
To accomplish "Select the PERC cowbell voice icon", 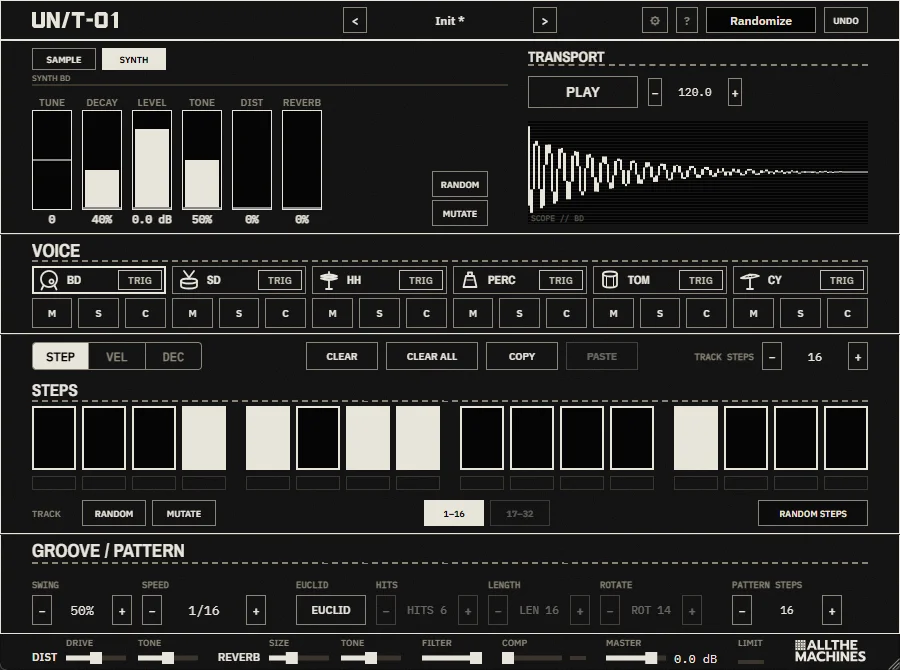I will coord(470,280).
